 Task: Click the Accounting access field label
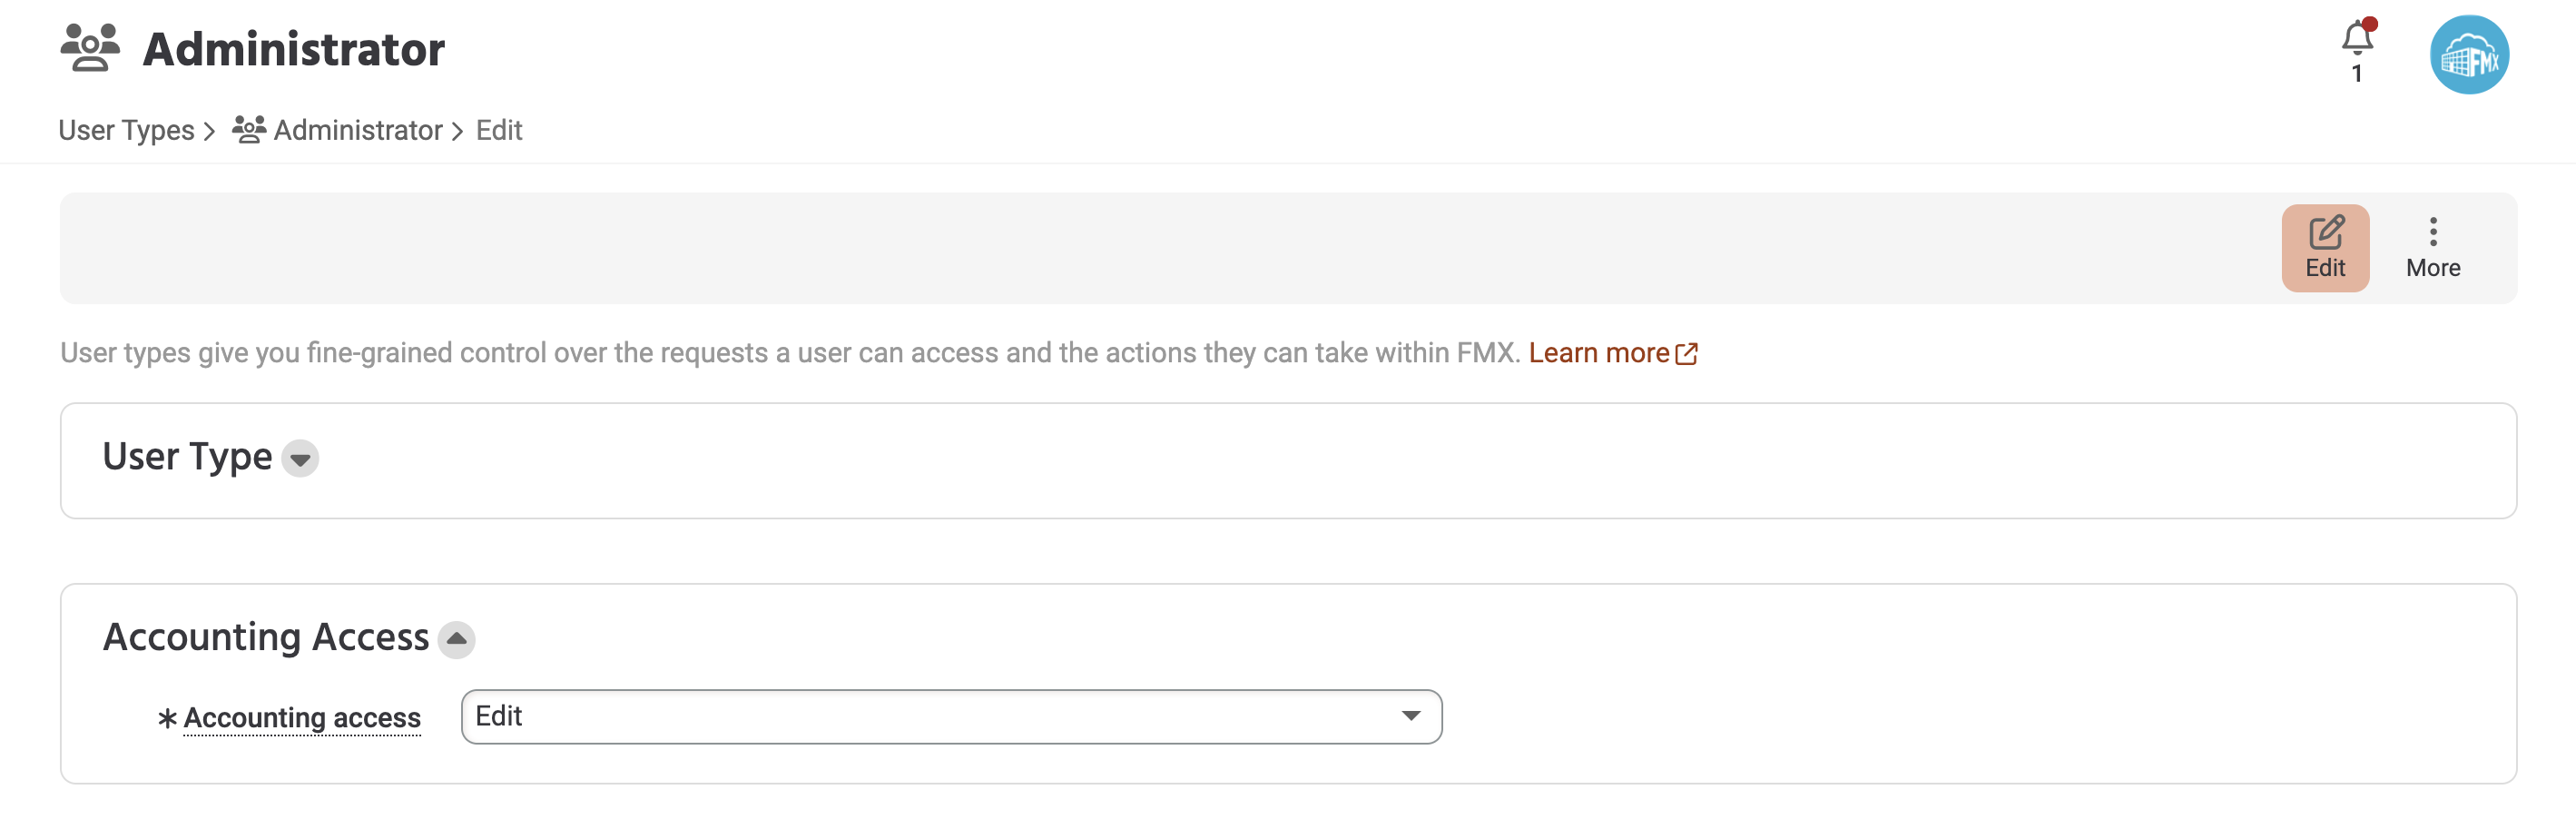point(302,718)
